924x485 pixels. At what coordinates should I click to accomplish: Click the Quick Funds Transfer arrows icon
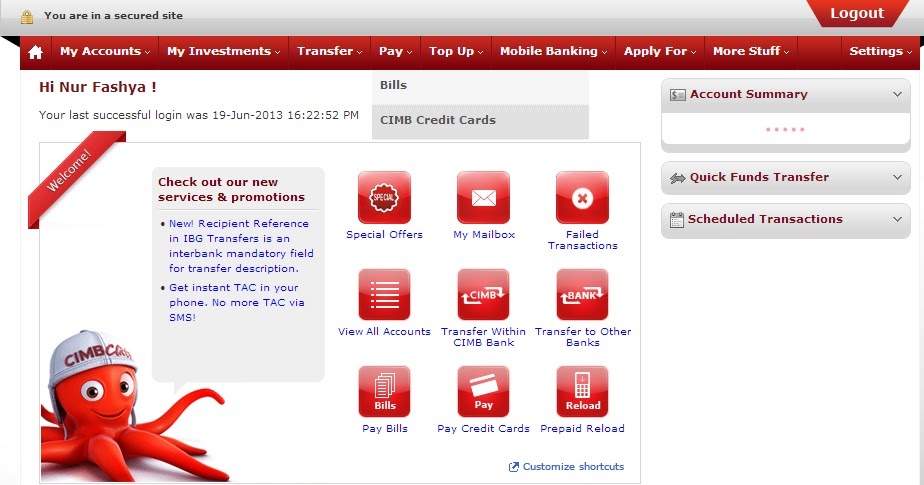(x=678, y=178)
